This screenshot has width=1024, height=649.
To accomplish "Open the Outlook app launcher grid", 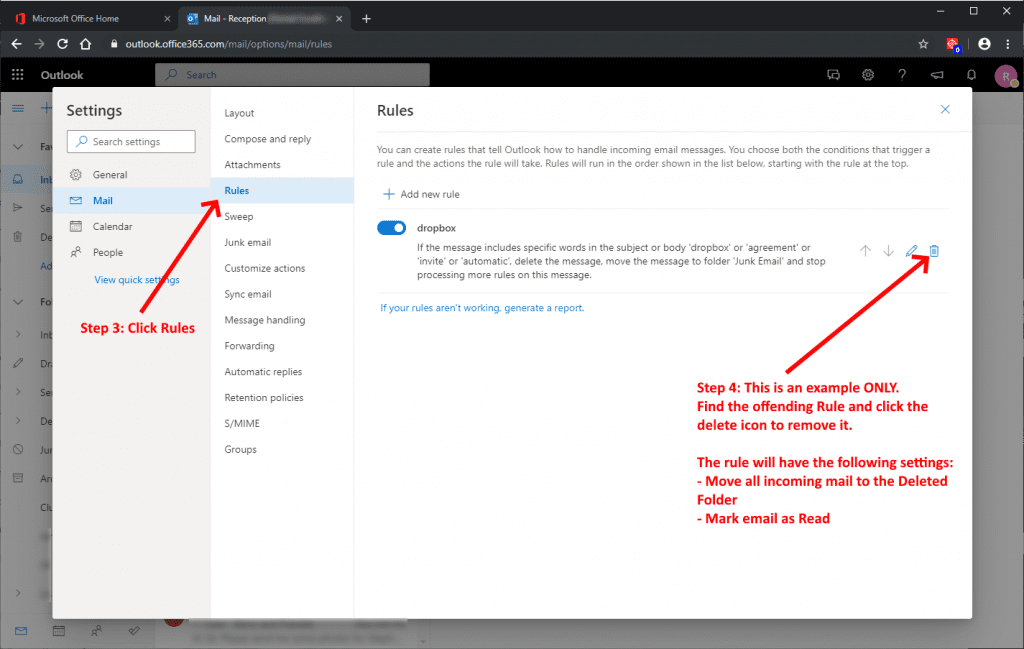I will click(16, 74).
